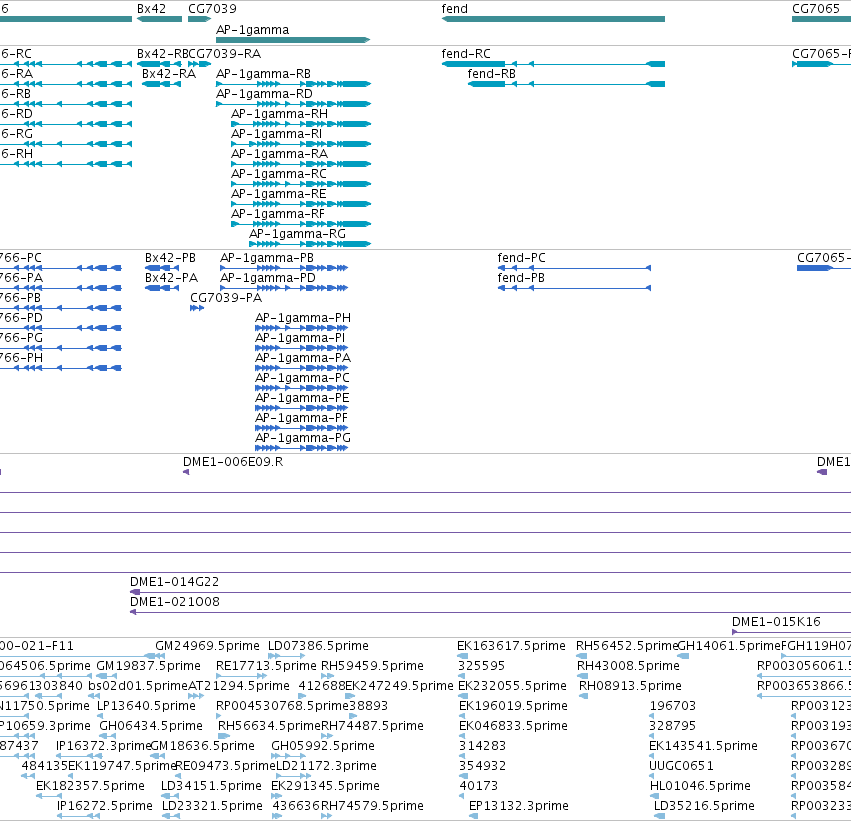Open the fend-RC transcript label
851x821 pixels.
pyautogui.click(x=466, y=54)
